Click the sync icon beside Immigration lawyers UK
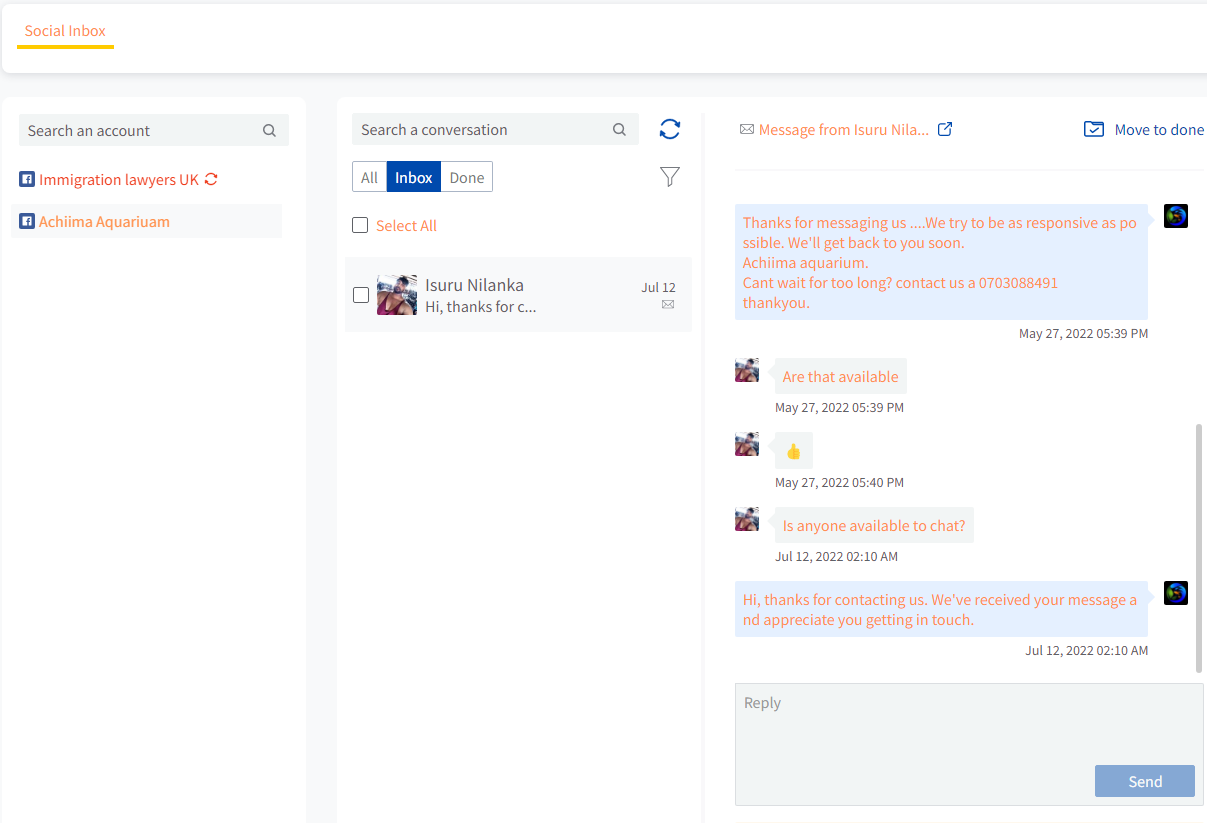Image resolution: width=1207 pixels, height=823 pixels. coord(211,180)
